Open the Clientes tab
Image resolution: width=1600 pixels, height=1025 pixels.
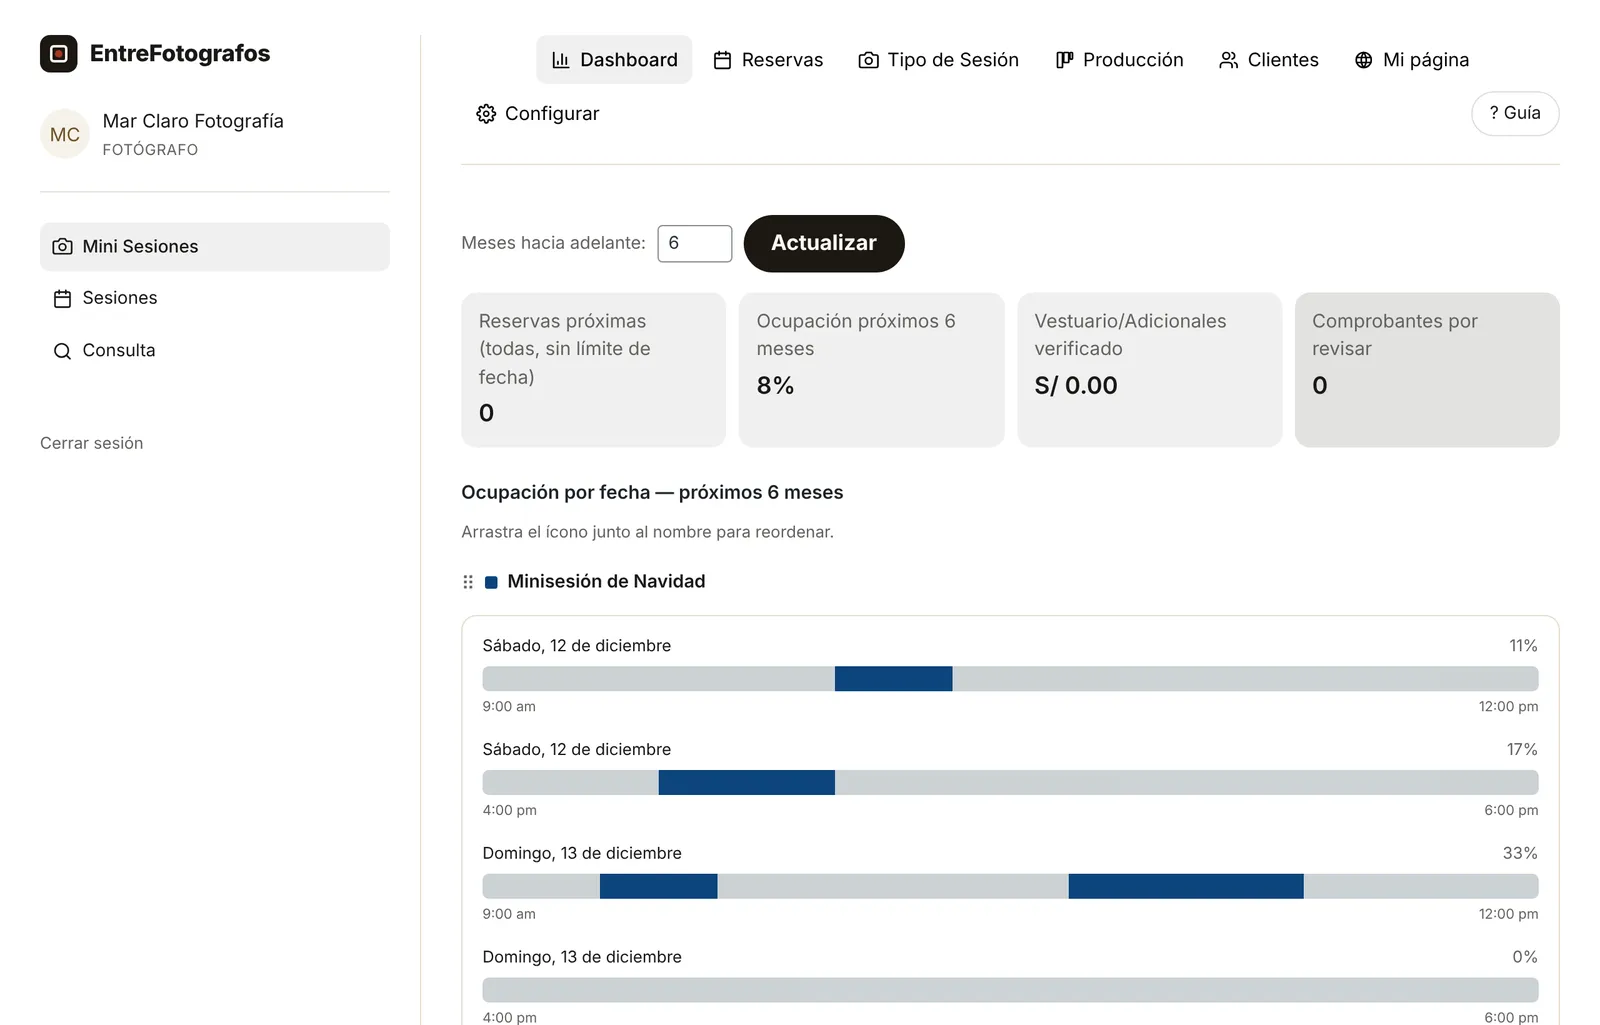click(1269, 60)
